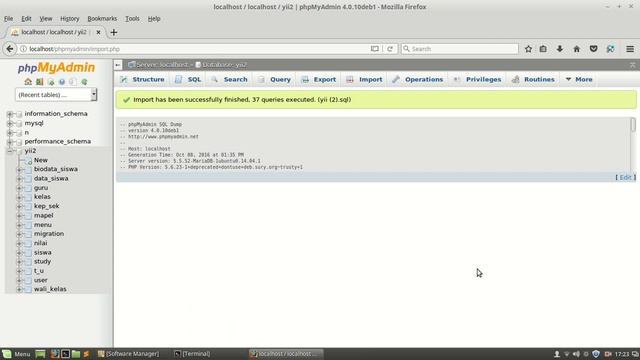The image size is (640, 360).
Task: Click the phpMyAdmin logo
Action: [56, 67]
